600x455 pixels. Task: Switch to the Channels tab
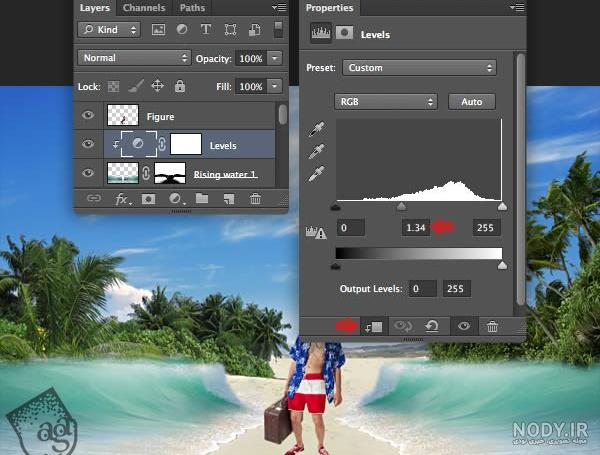point(144,8)
